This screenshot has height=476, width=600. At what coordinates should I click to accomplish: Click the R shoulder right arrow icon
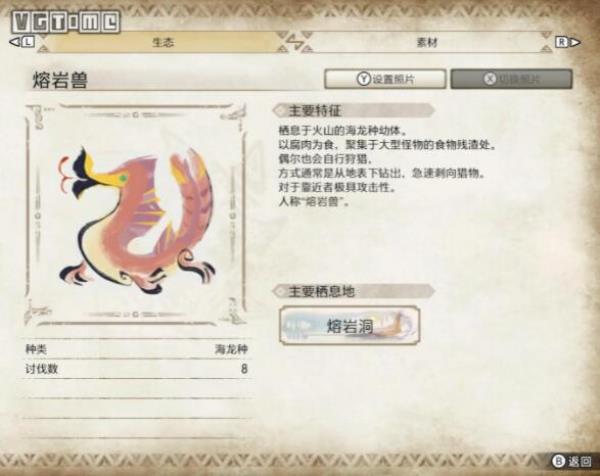(568, 42)
